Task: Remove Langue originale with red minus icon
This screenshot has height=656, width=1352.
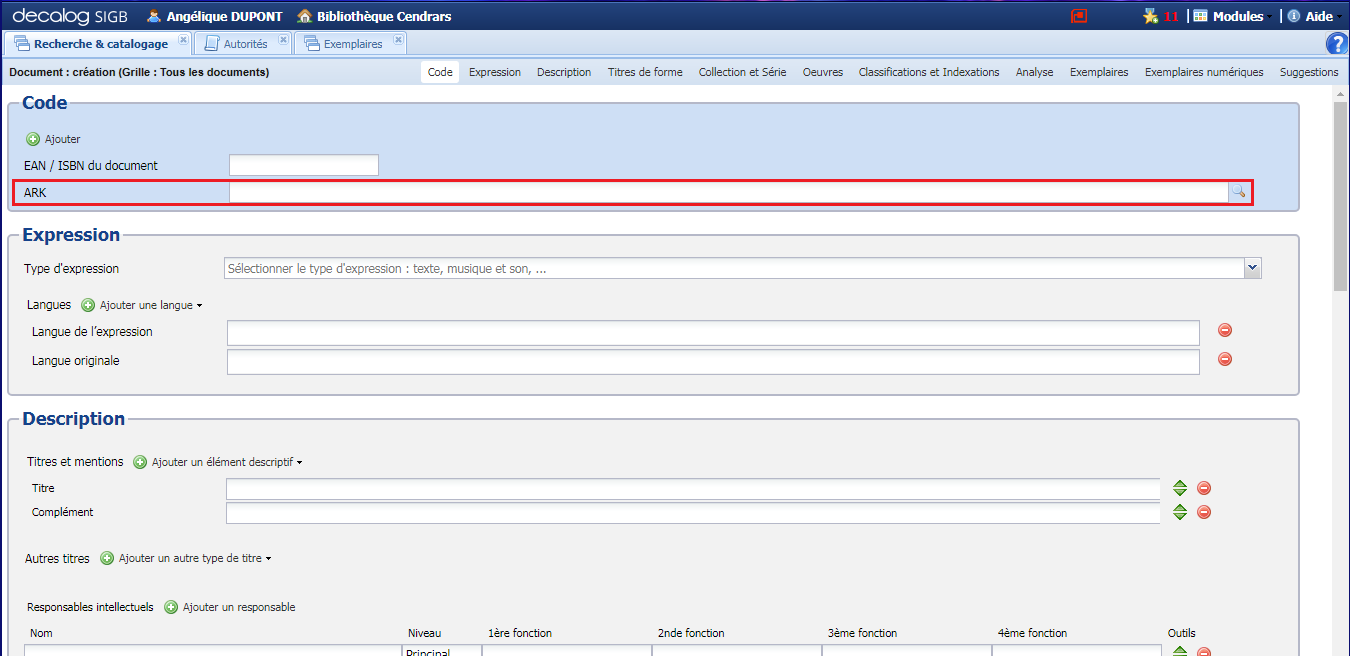Action: (1224, 359)
